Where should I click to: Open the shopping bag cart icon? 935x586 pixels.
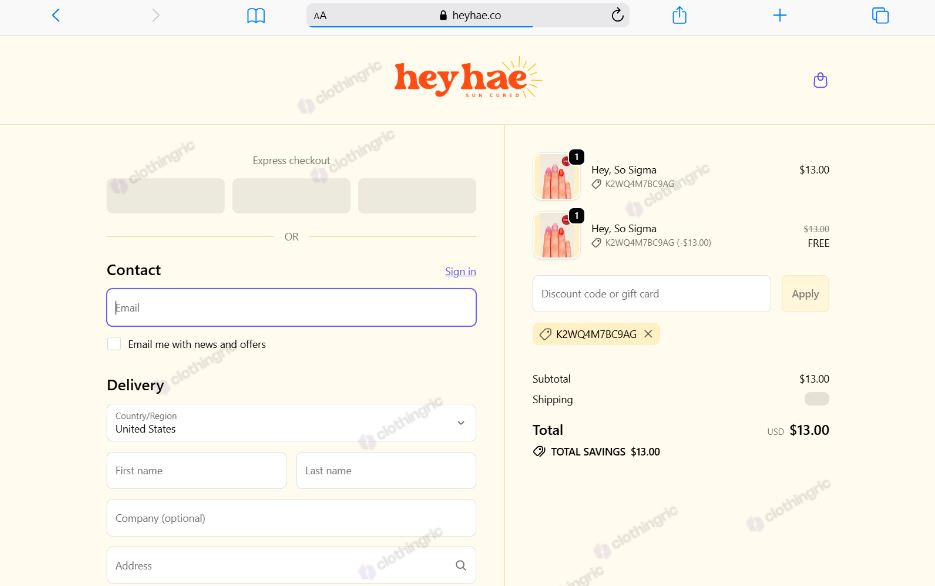point(821,80)
